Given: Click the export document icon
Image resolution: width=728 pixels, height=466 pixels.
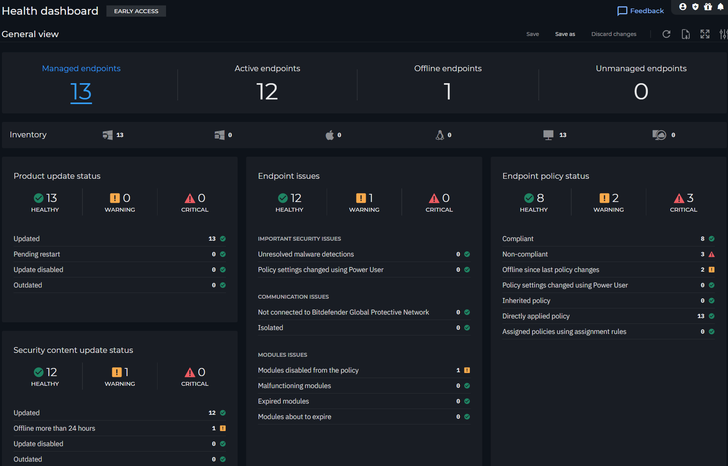Looking at the screenshot, I should pos(686,34).
